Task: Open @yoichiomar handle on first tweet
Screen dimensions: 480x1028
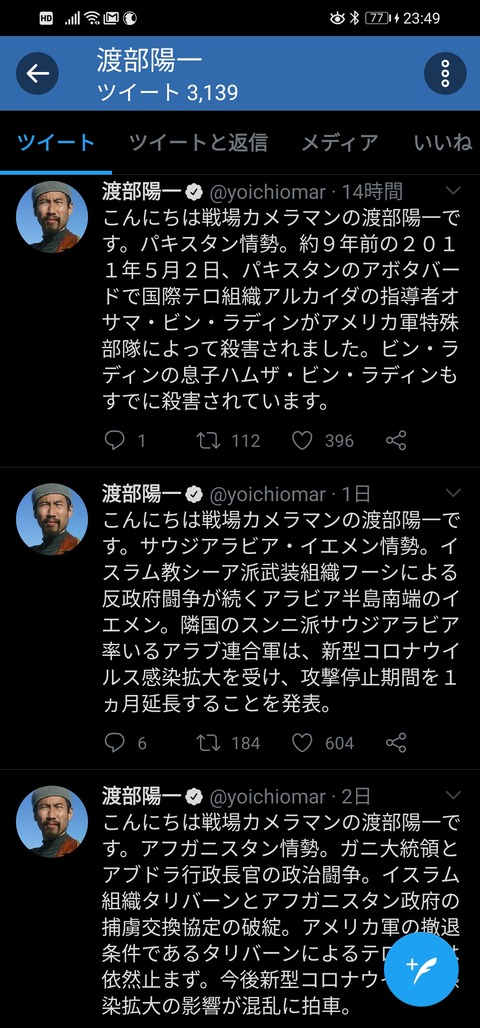Action: 268,192
